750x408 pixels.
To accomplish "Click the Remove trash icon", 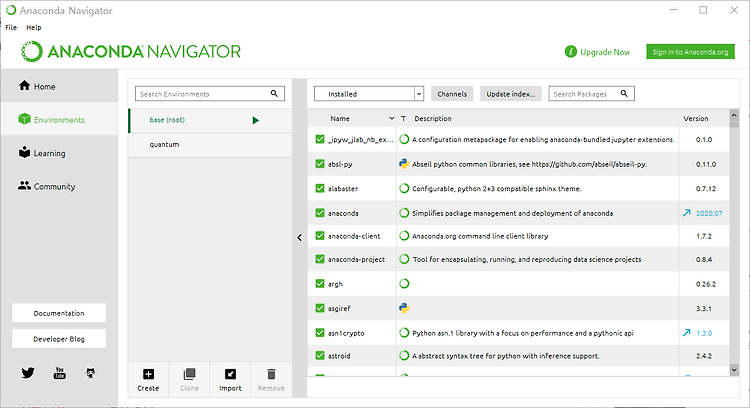I will click(271, 374).
